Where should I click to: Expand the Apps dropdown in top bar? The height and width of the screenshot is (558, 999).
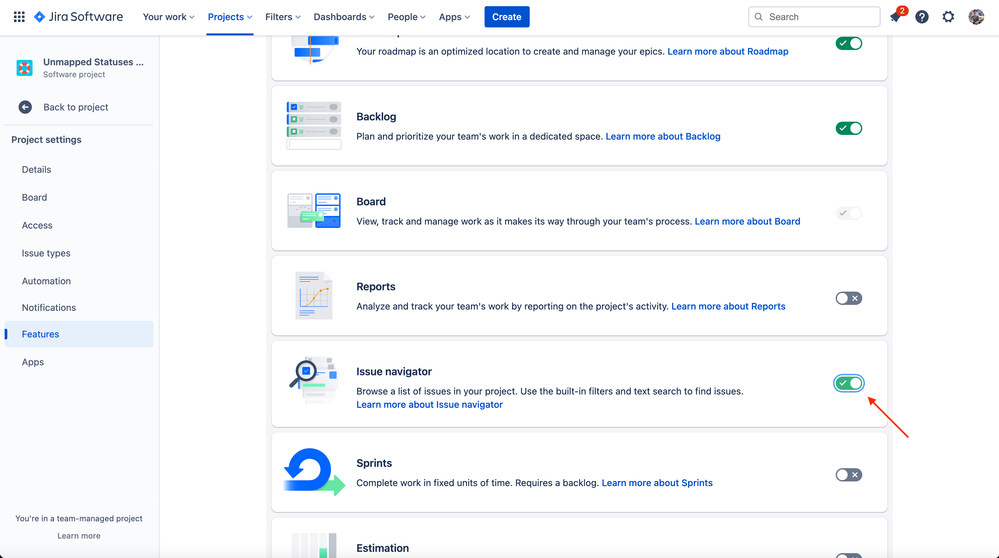click(x=454, y=17)
